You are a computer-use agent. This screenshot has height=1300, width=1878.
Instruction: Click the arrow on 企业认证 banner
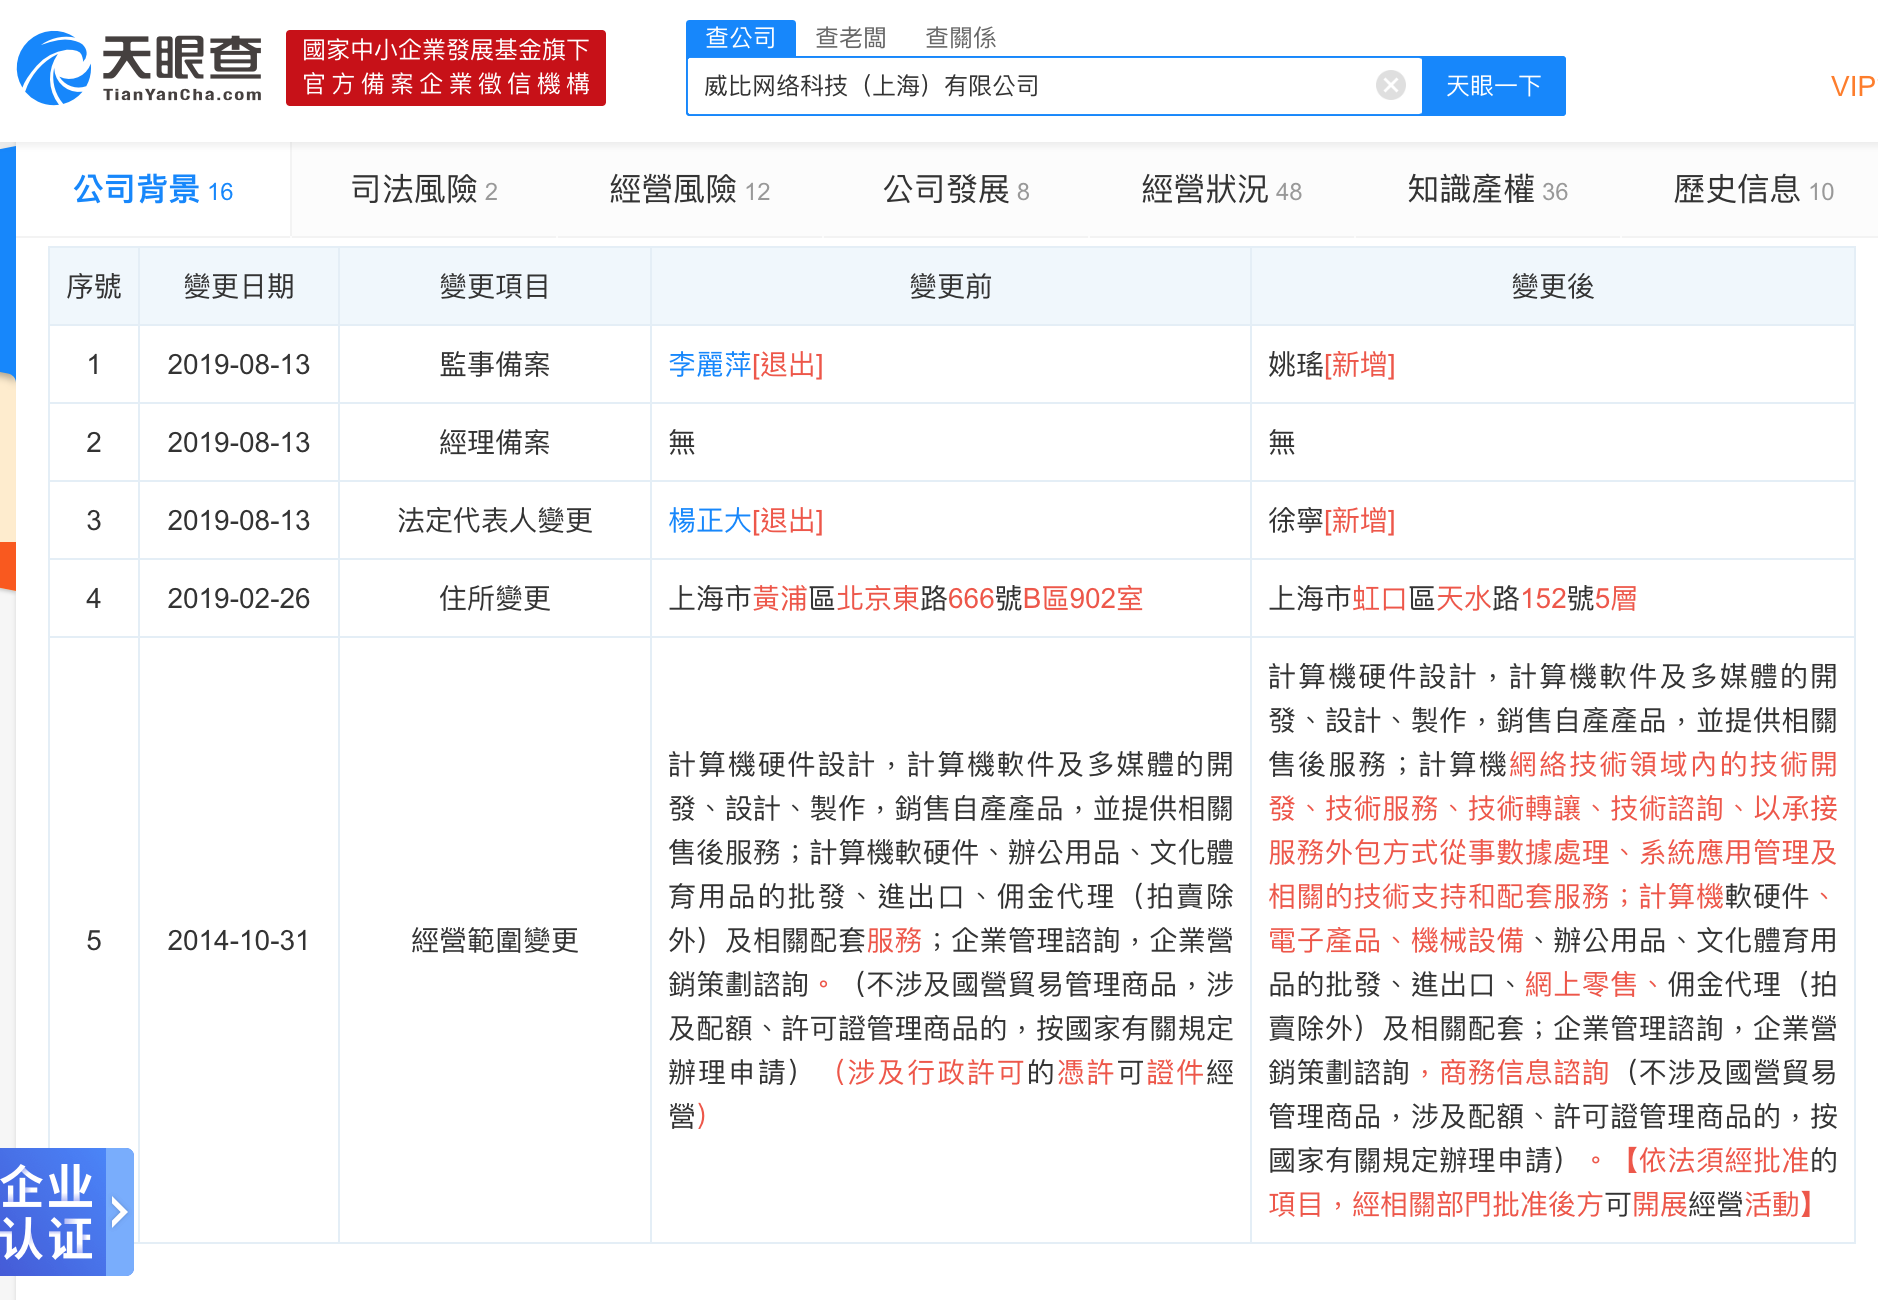click(x=120, y=1212)
